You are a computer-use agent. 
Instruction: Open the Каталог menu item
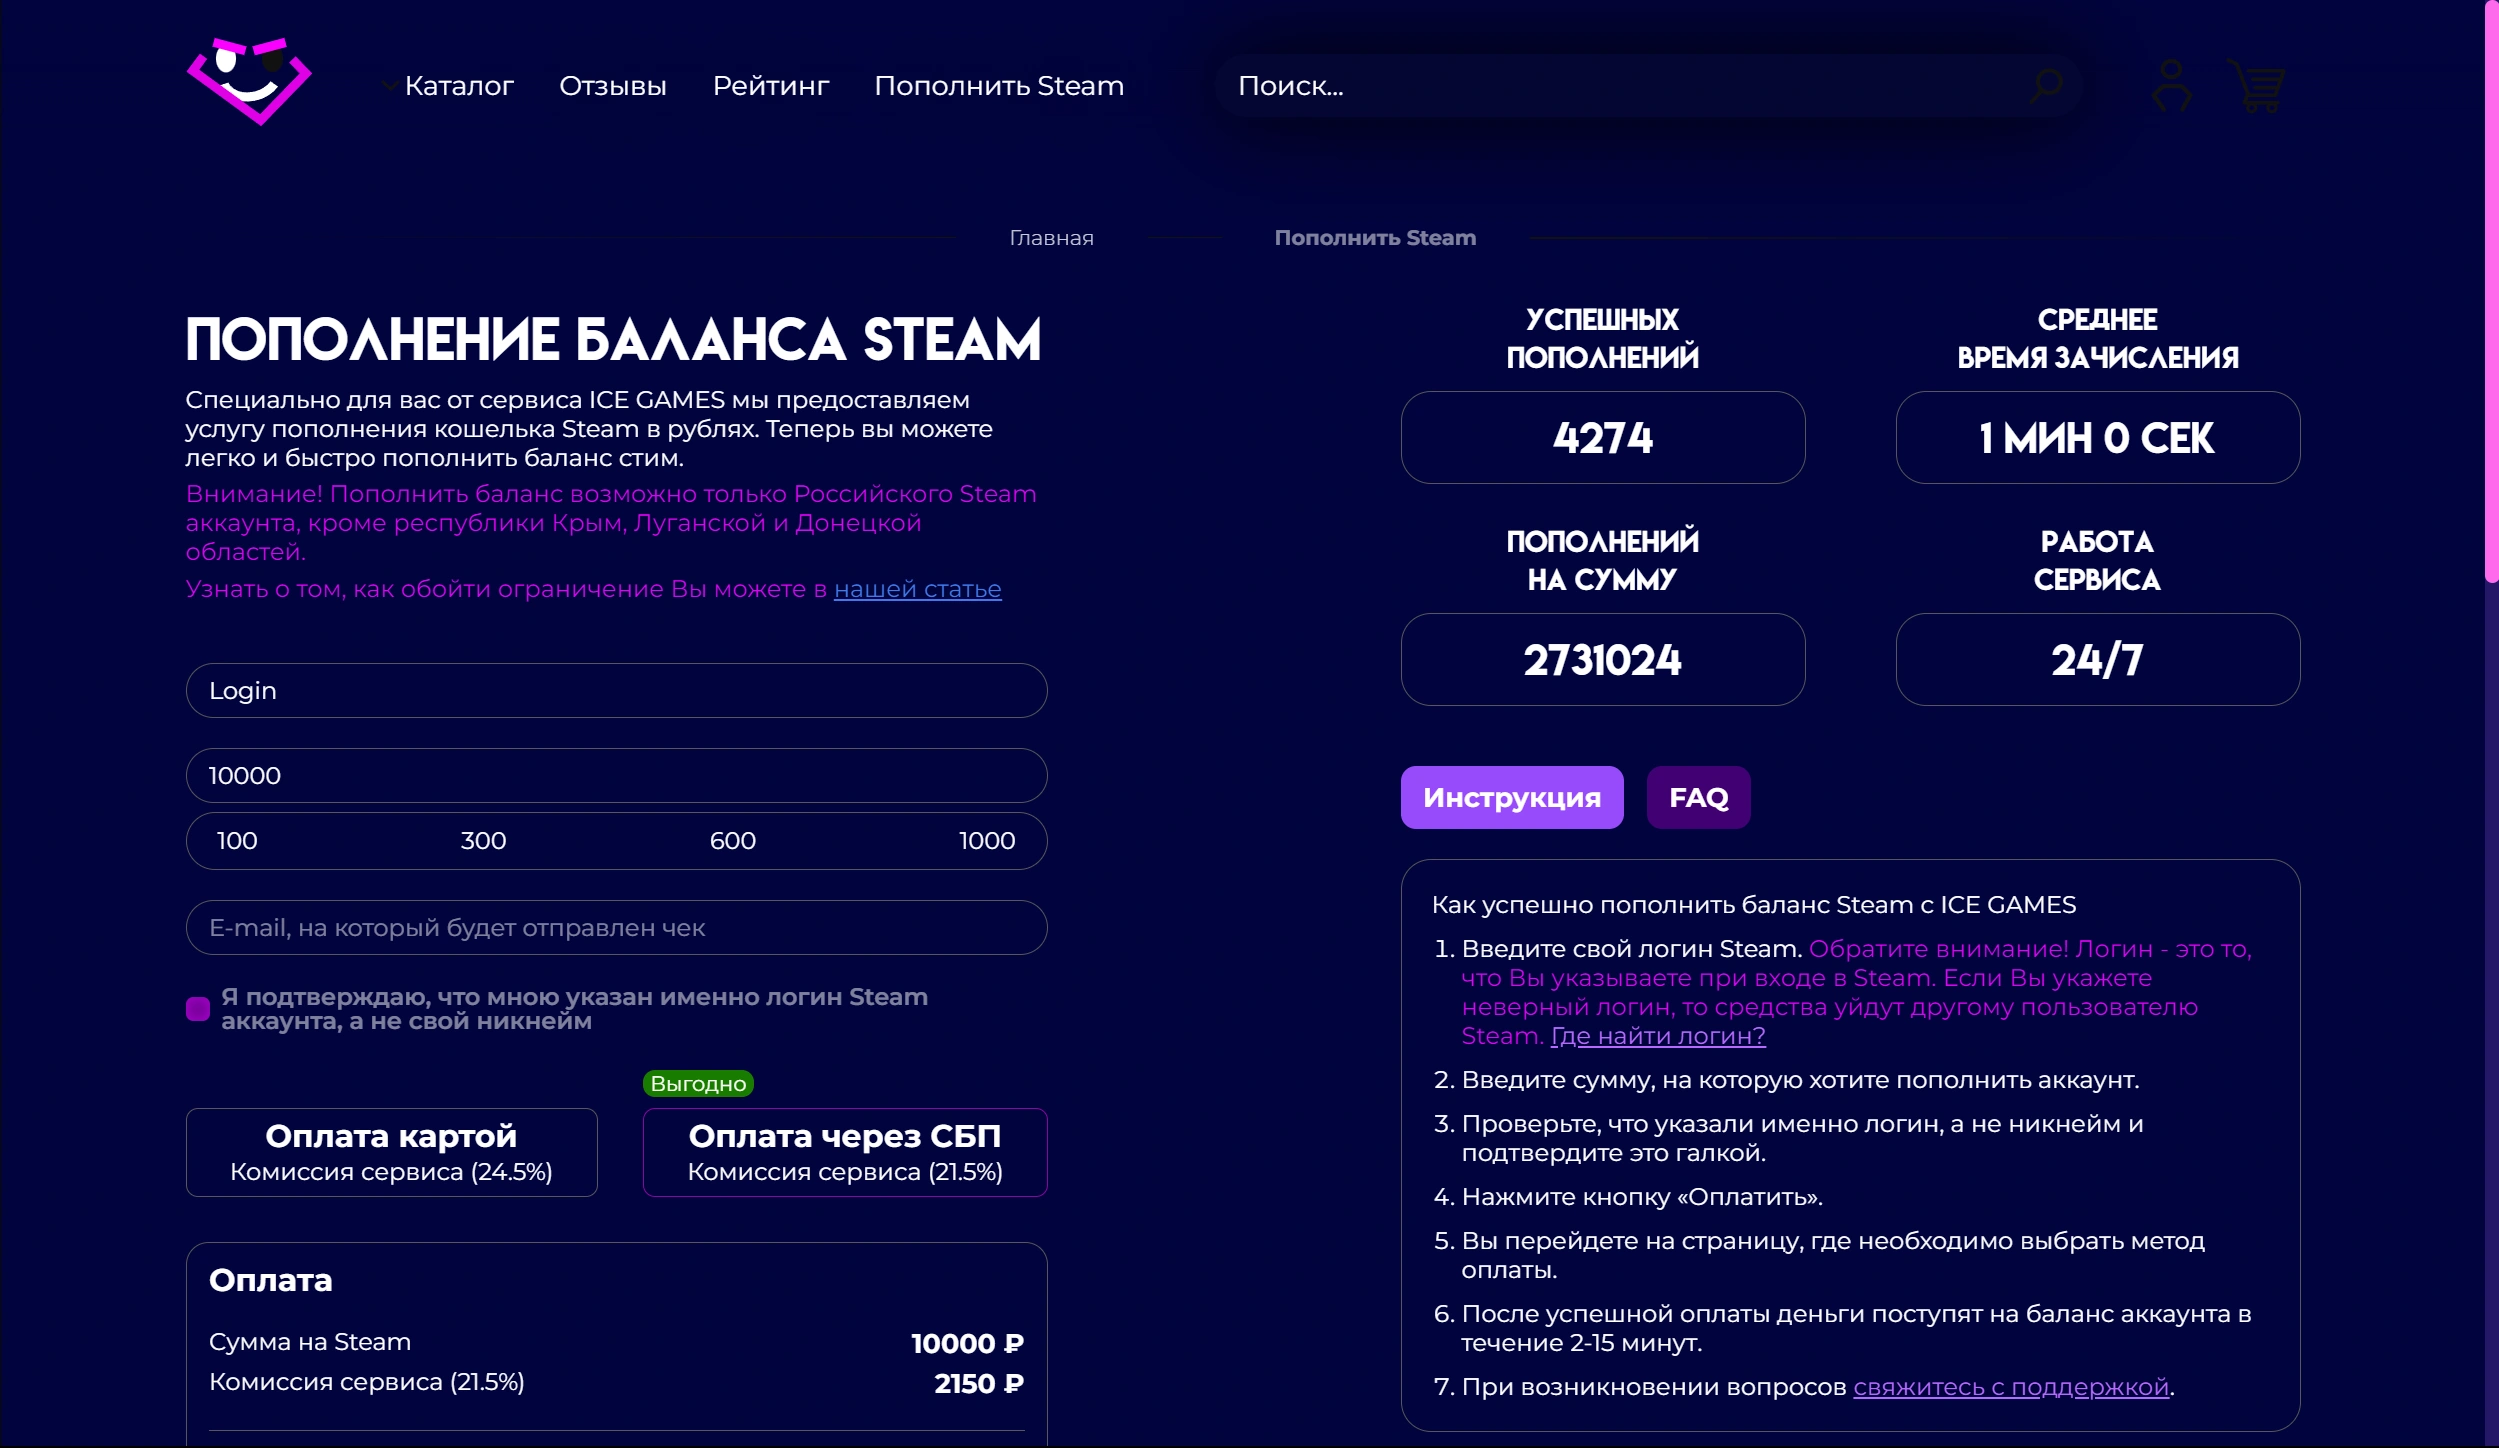pos(459,86)
